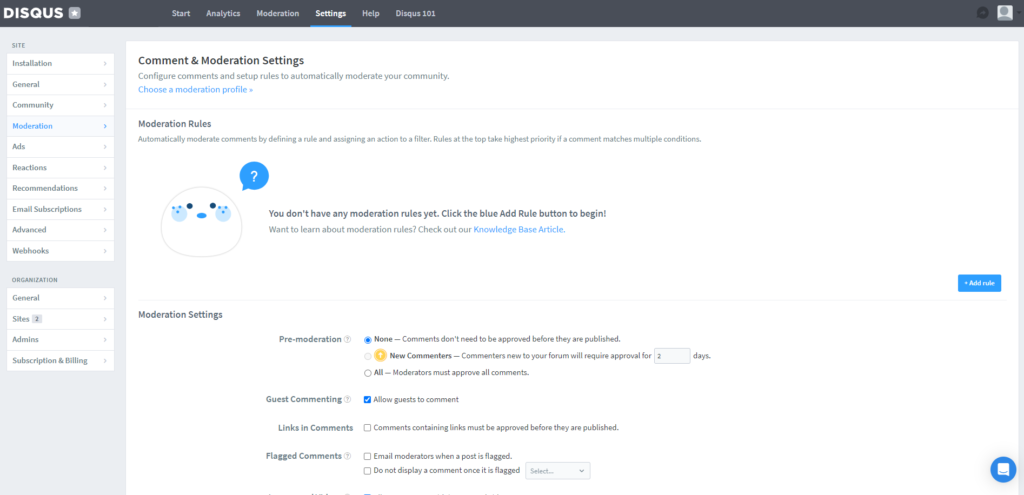The image size is (1024, 495).
Task: Open the chat support bubble icon
Action: 1002,469
